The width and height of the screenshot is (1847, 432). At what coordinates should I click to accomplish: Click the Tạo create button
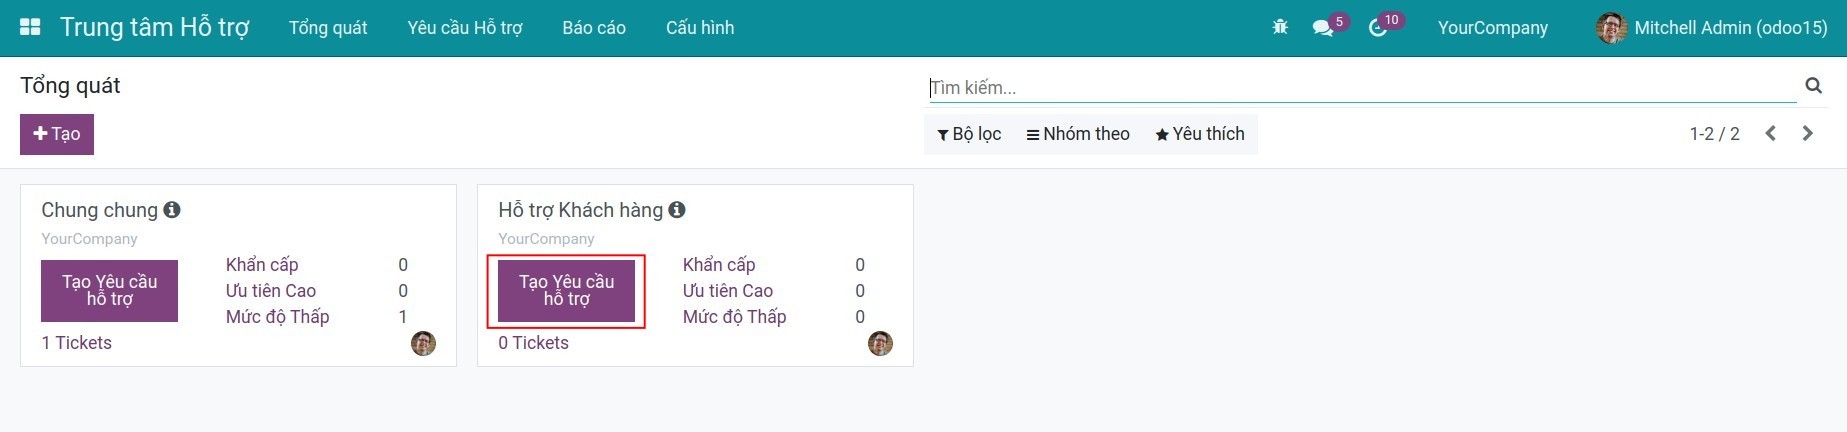tap(57, 134)
